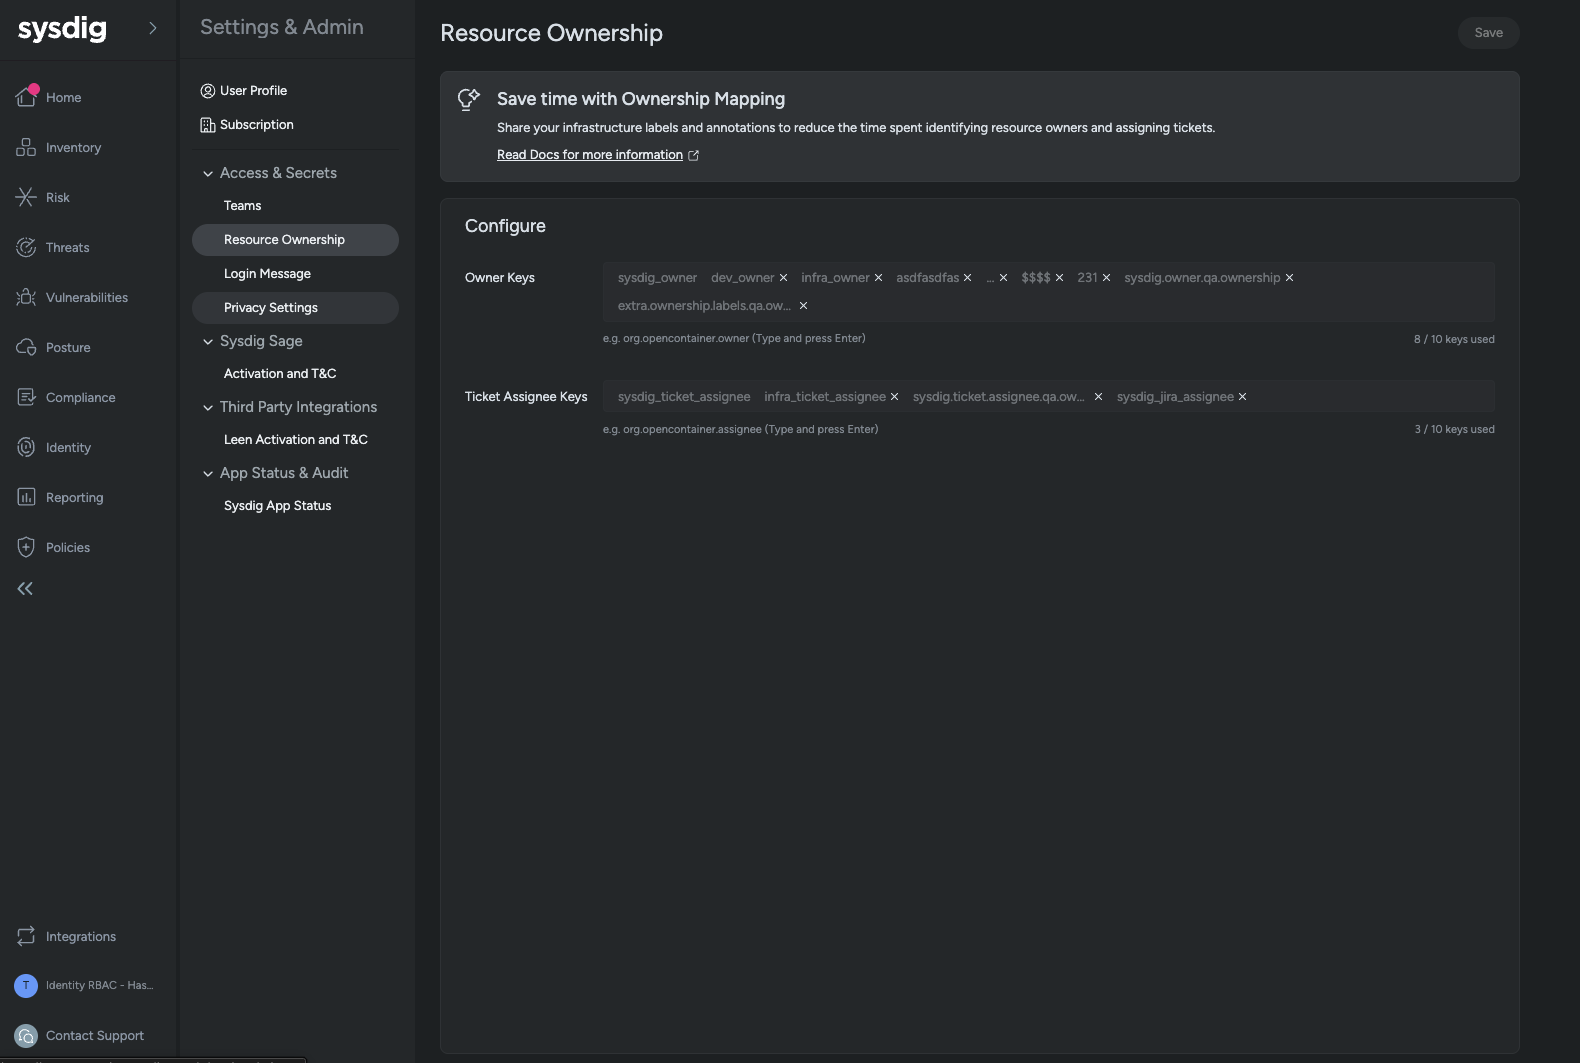The height and width of the screenshot is (1063, 1580).
Task: Remove the sysdig_jira_assignee key tag
Action: click(x=1242, y=397)
